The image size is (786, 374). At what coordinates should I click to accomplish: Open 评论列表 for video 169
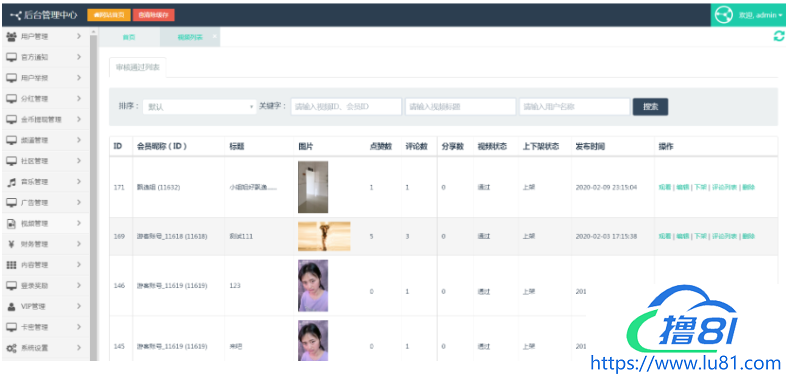[724, 236]
